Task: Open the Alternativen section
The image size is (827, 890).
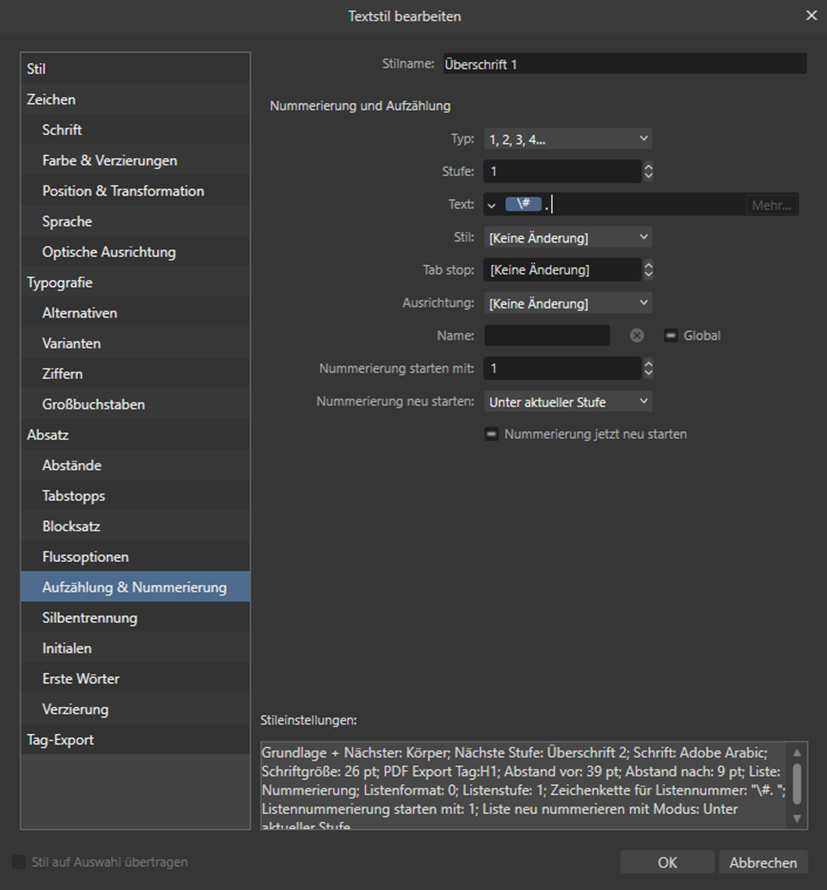Action: 136,313
